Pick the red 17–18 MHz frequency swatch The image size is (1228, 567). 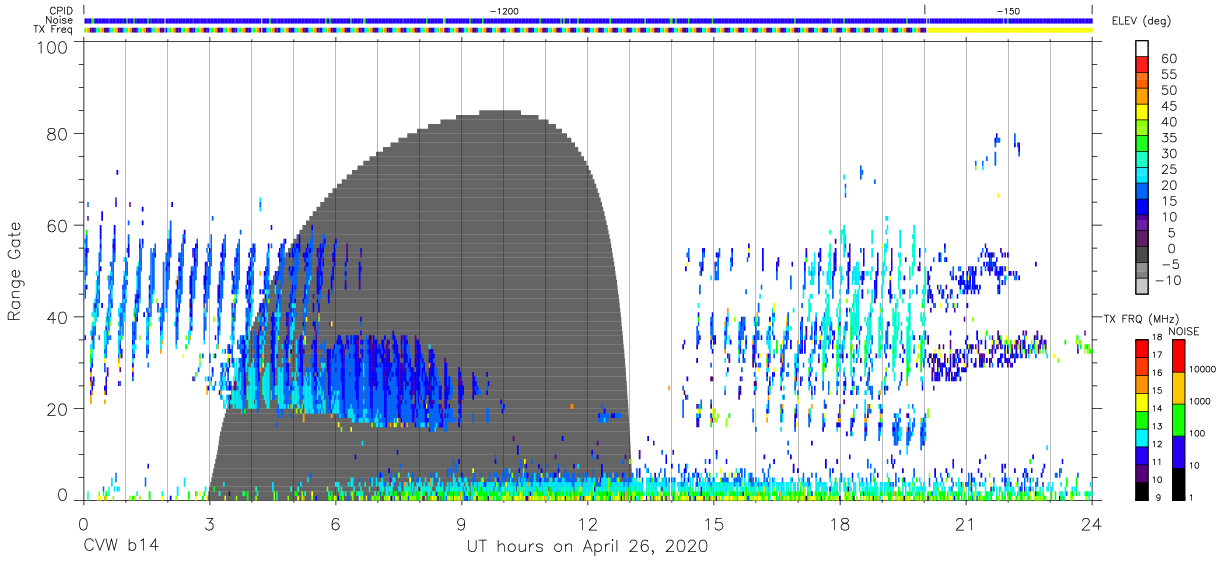(1142, 348)
